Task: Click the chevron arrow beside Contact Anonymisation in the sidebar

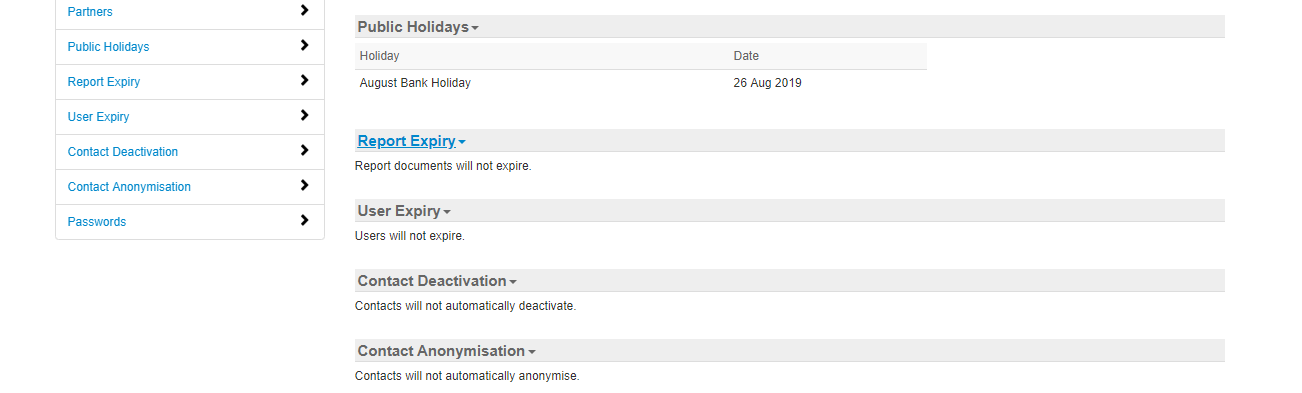Action: 305,186
